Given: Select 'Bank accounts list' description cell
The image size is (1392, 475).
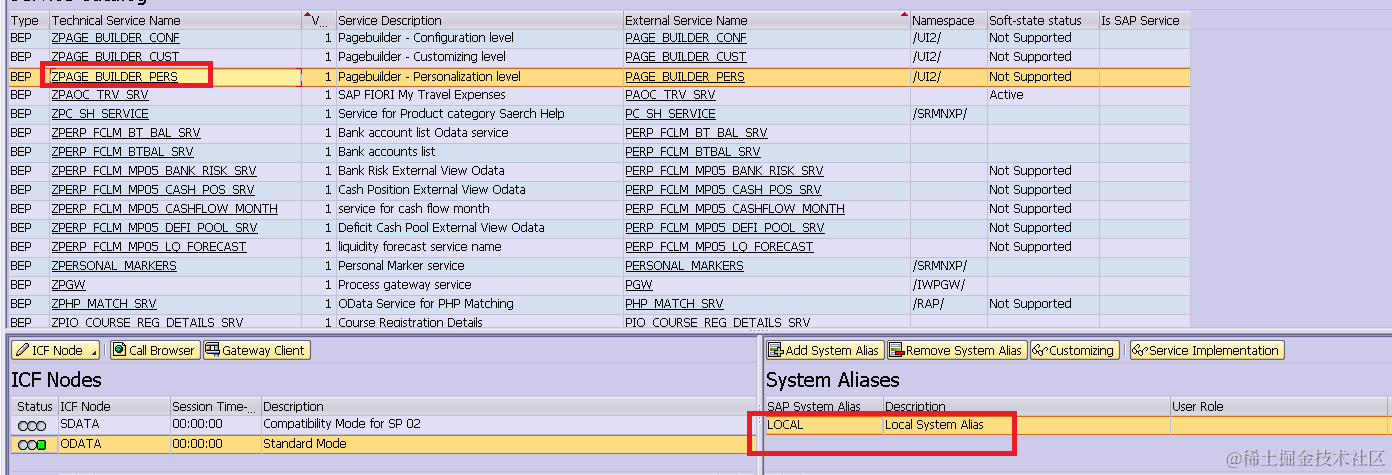Looking at the screenshot, I should [479, 152].
